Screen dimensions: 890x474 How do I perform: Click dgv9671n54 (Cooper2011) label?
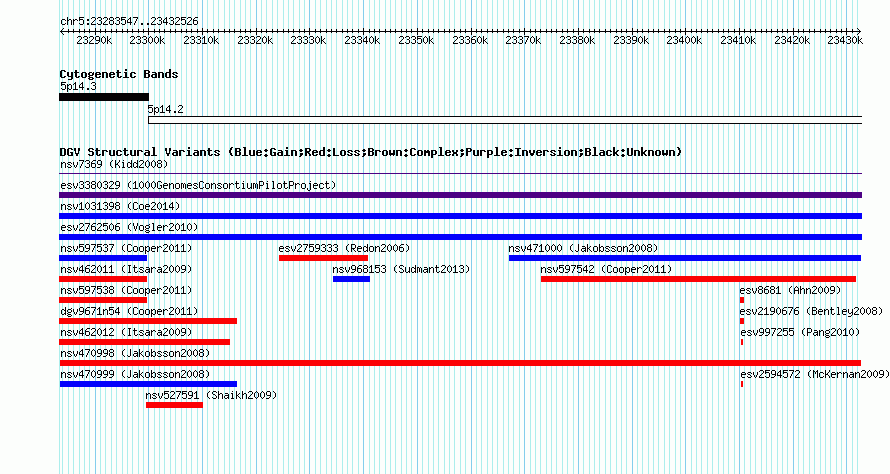pyautogui.click(x=129, y=312)
